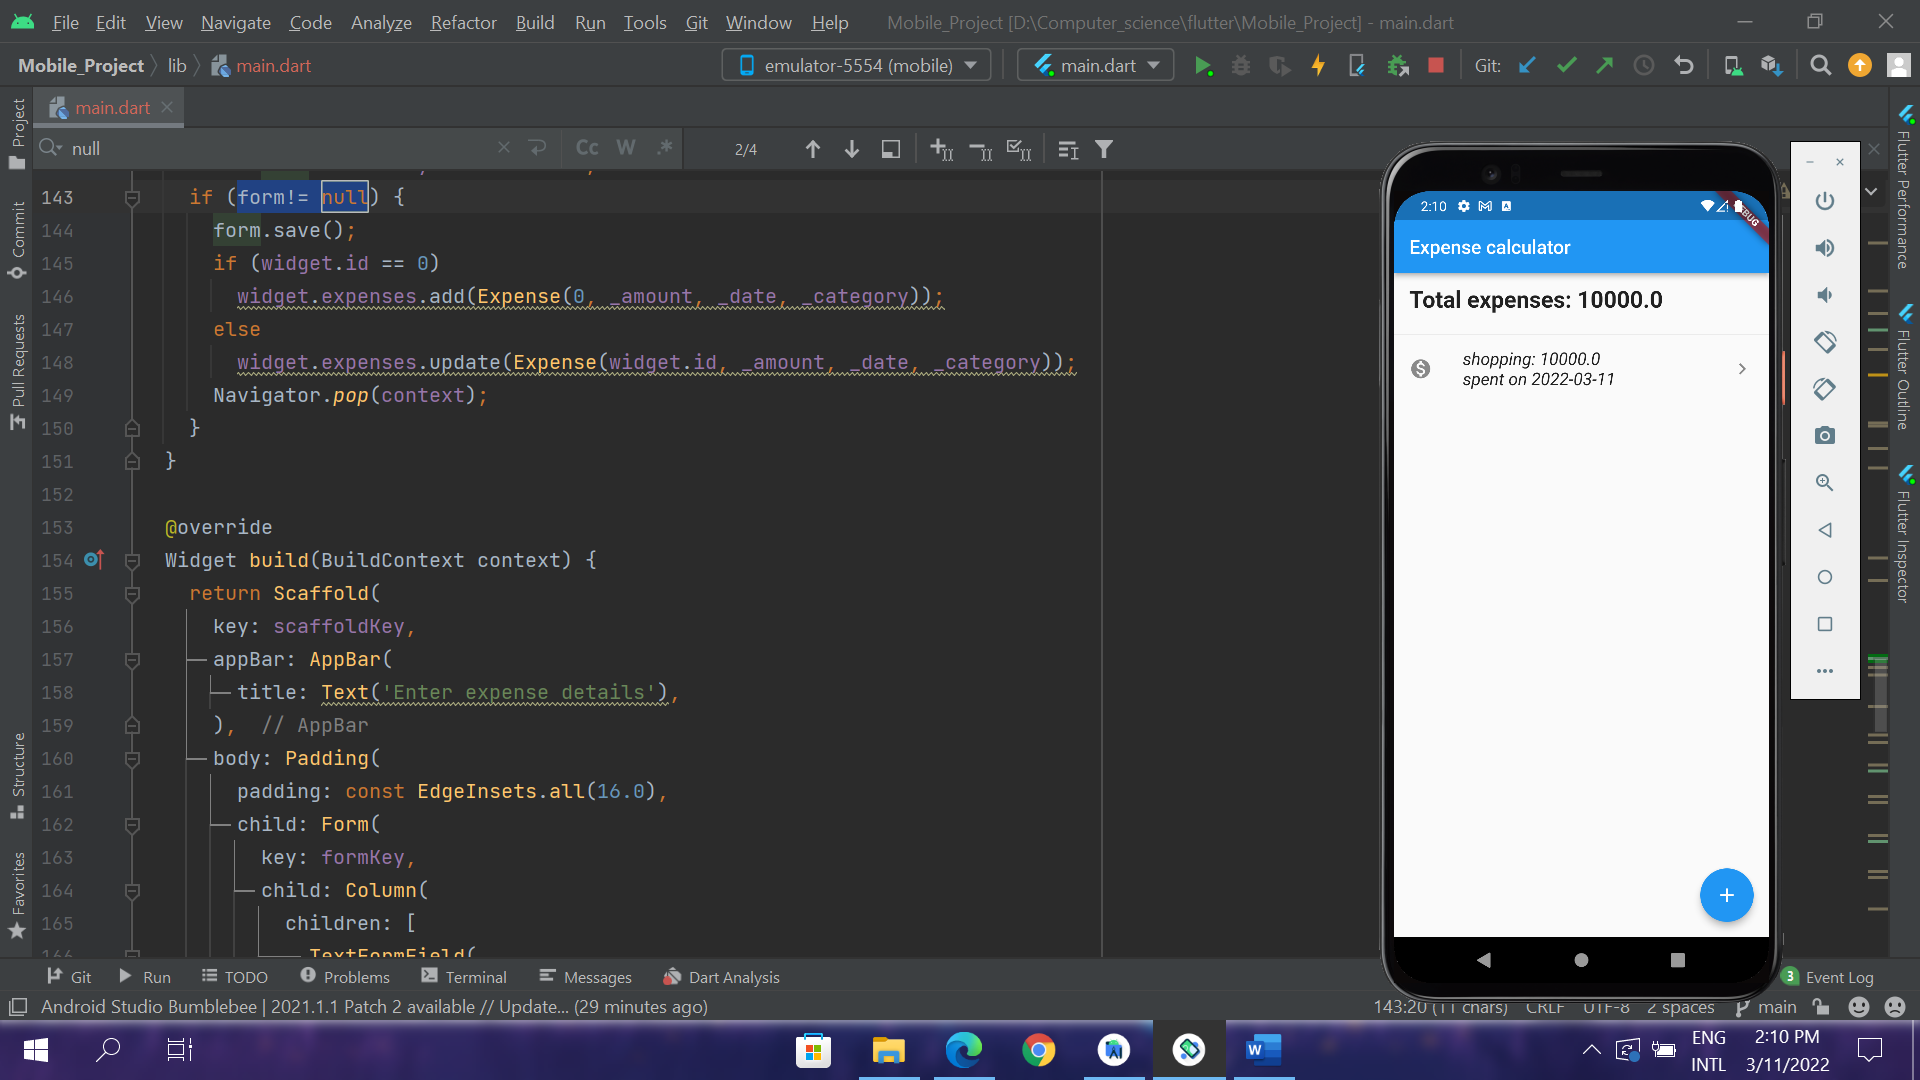Click the Debug bug icon in toolbar
1920x1080 pixels.
click(1241, 66)
